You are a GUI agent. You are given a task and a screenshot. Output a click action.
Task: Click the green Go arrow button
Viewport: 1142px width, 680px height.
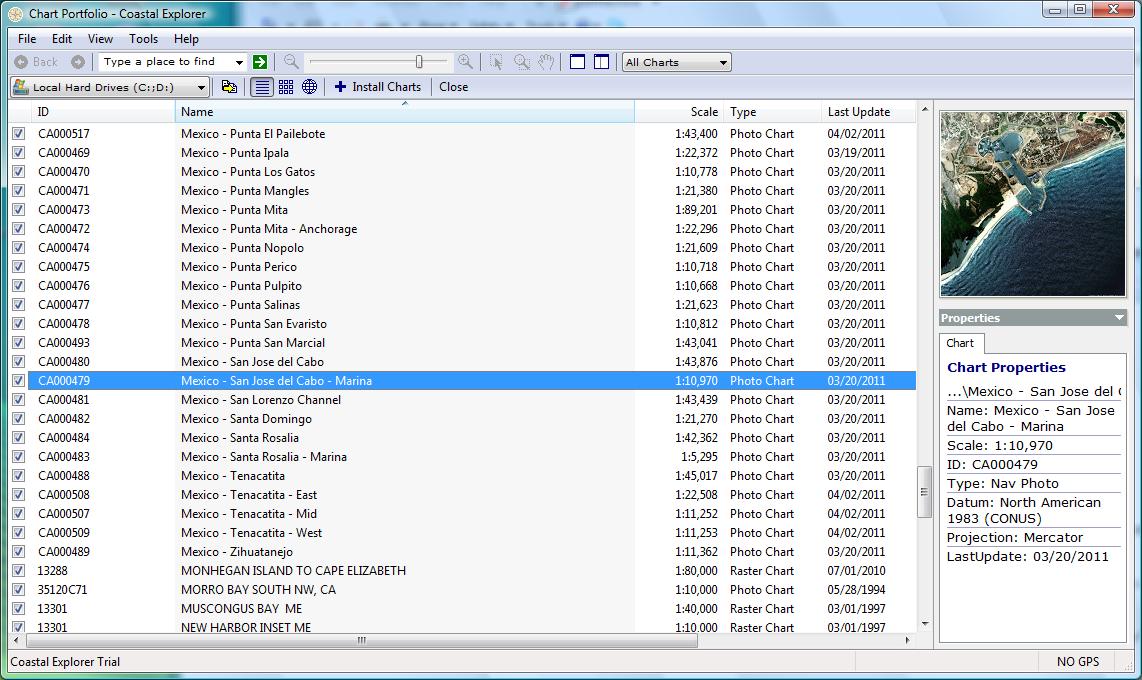click(x=260, y=63)
